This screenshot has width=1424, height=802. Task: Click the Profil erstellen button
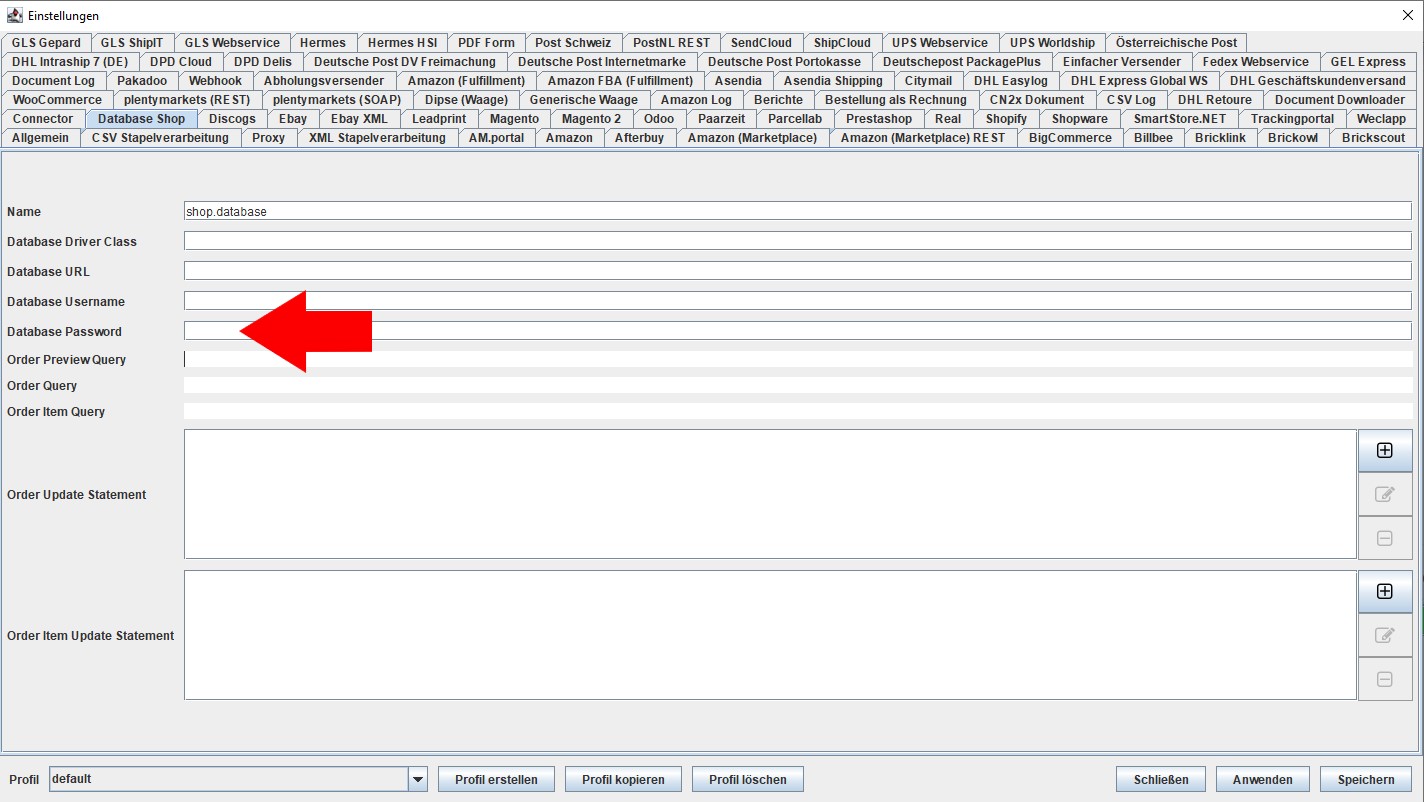pyautogui.click(x=496, y=779)
